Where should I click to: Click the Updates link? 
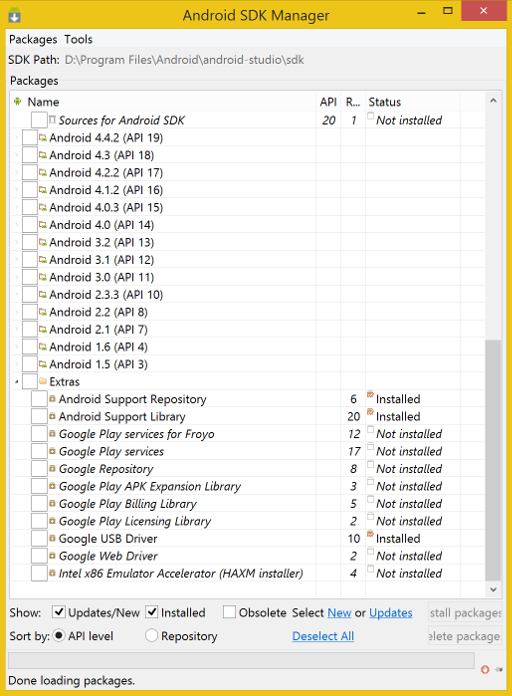pos(390,613)
